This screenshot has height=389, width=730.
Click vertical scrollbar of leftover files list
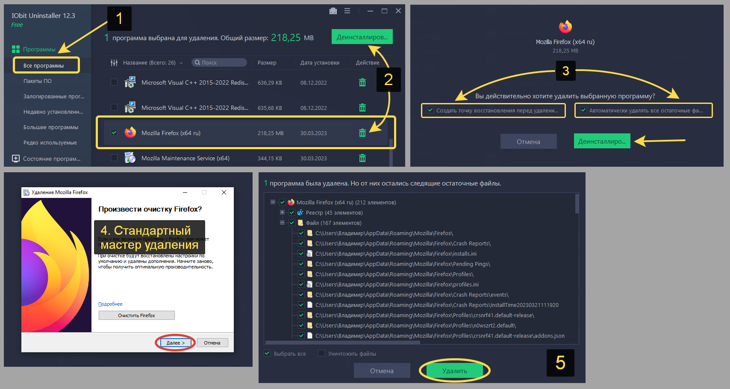pos(577,203)
